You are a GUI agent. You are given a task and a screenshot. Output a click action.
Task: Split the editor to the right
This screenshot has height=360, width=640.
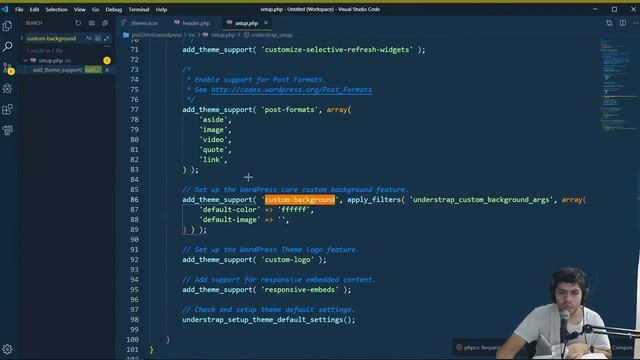[623, 23]
